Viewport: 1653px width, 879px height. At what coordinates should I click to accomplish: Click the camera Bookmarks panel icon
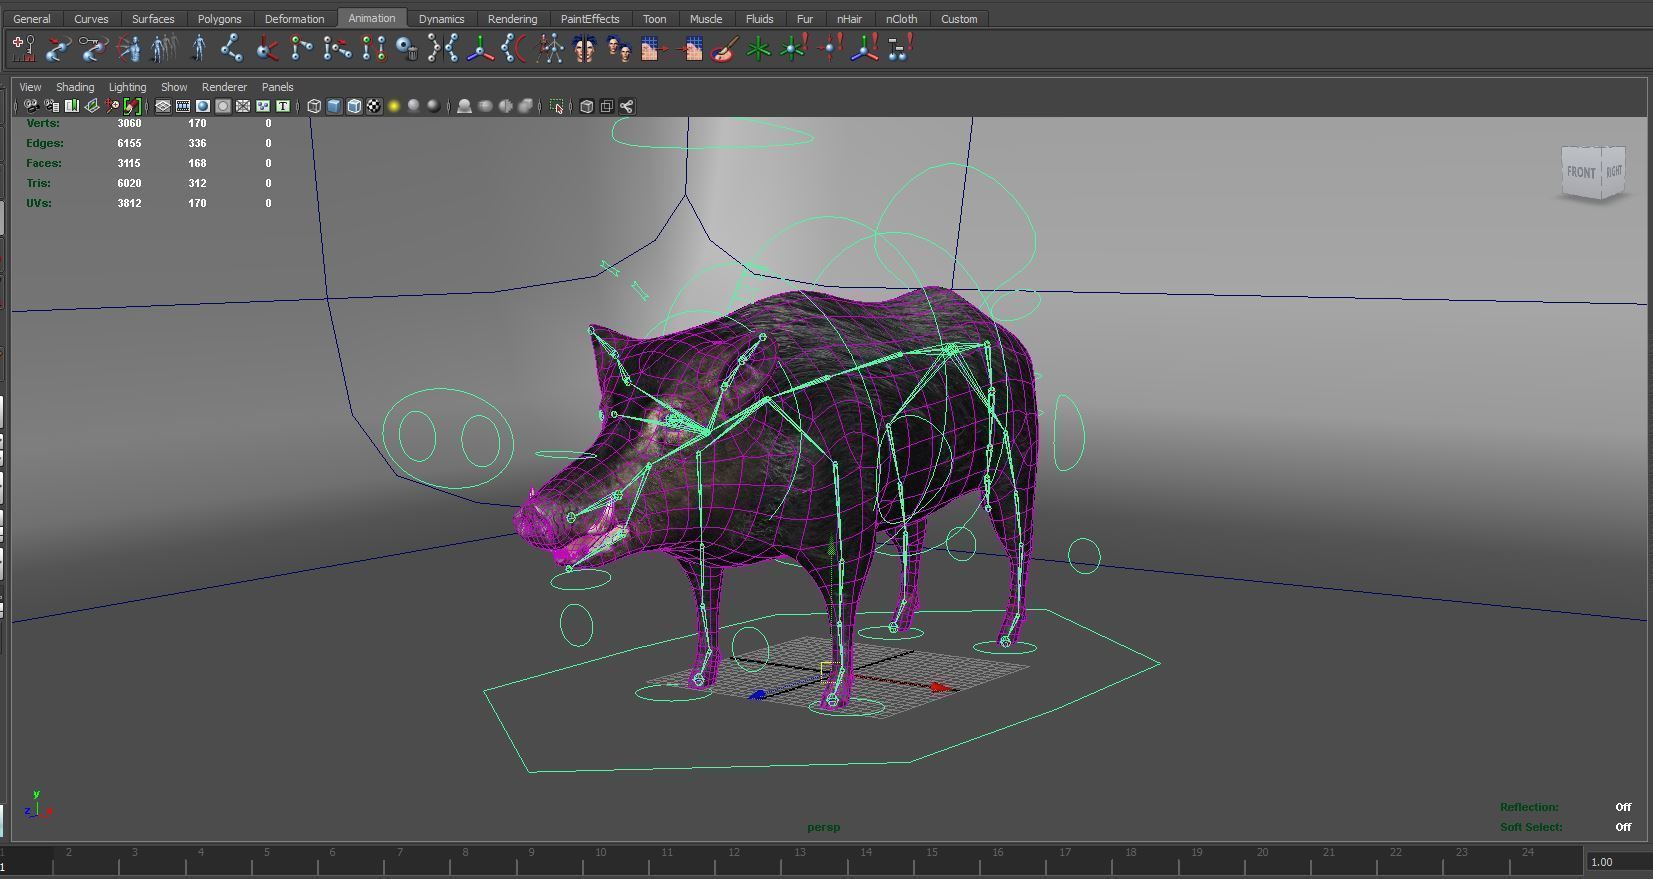tap(71, 106)
